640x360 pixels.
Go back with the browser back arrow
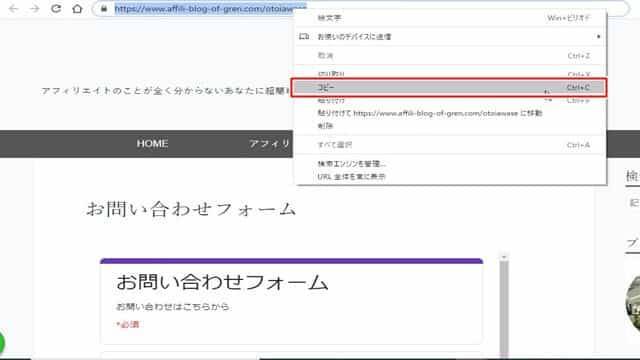click(x=13, y=9)
